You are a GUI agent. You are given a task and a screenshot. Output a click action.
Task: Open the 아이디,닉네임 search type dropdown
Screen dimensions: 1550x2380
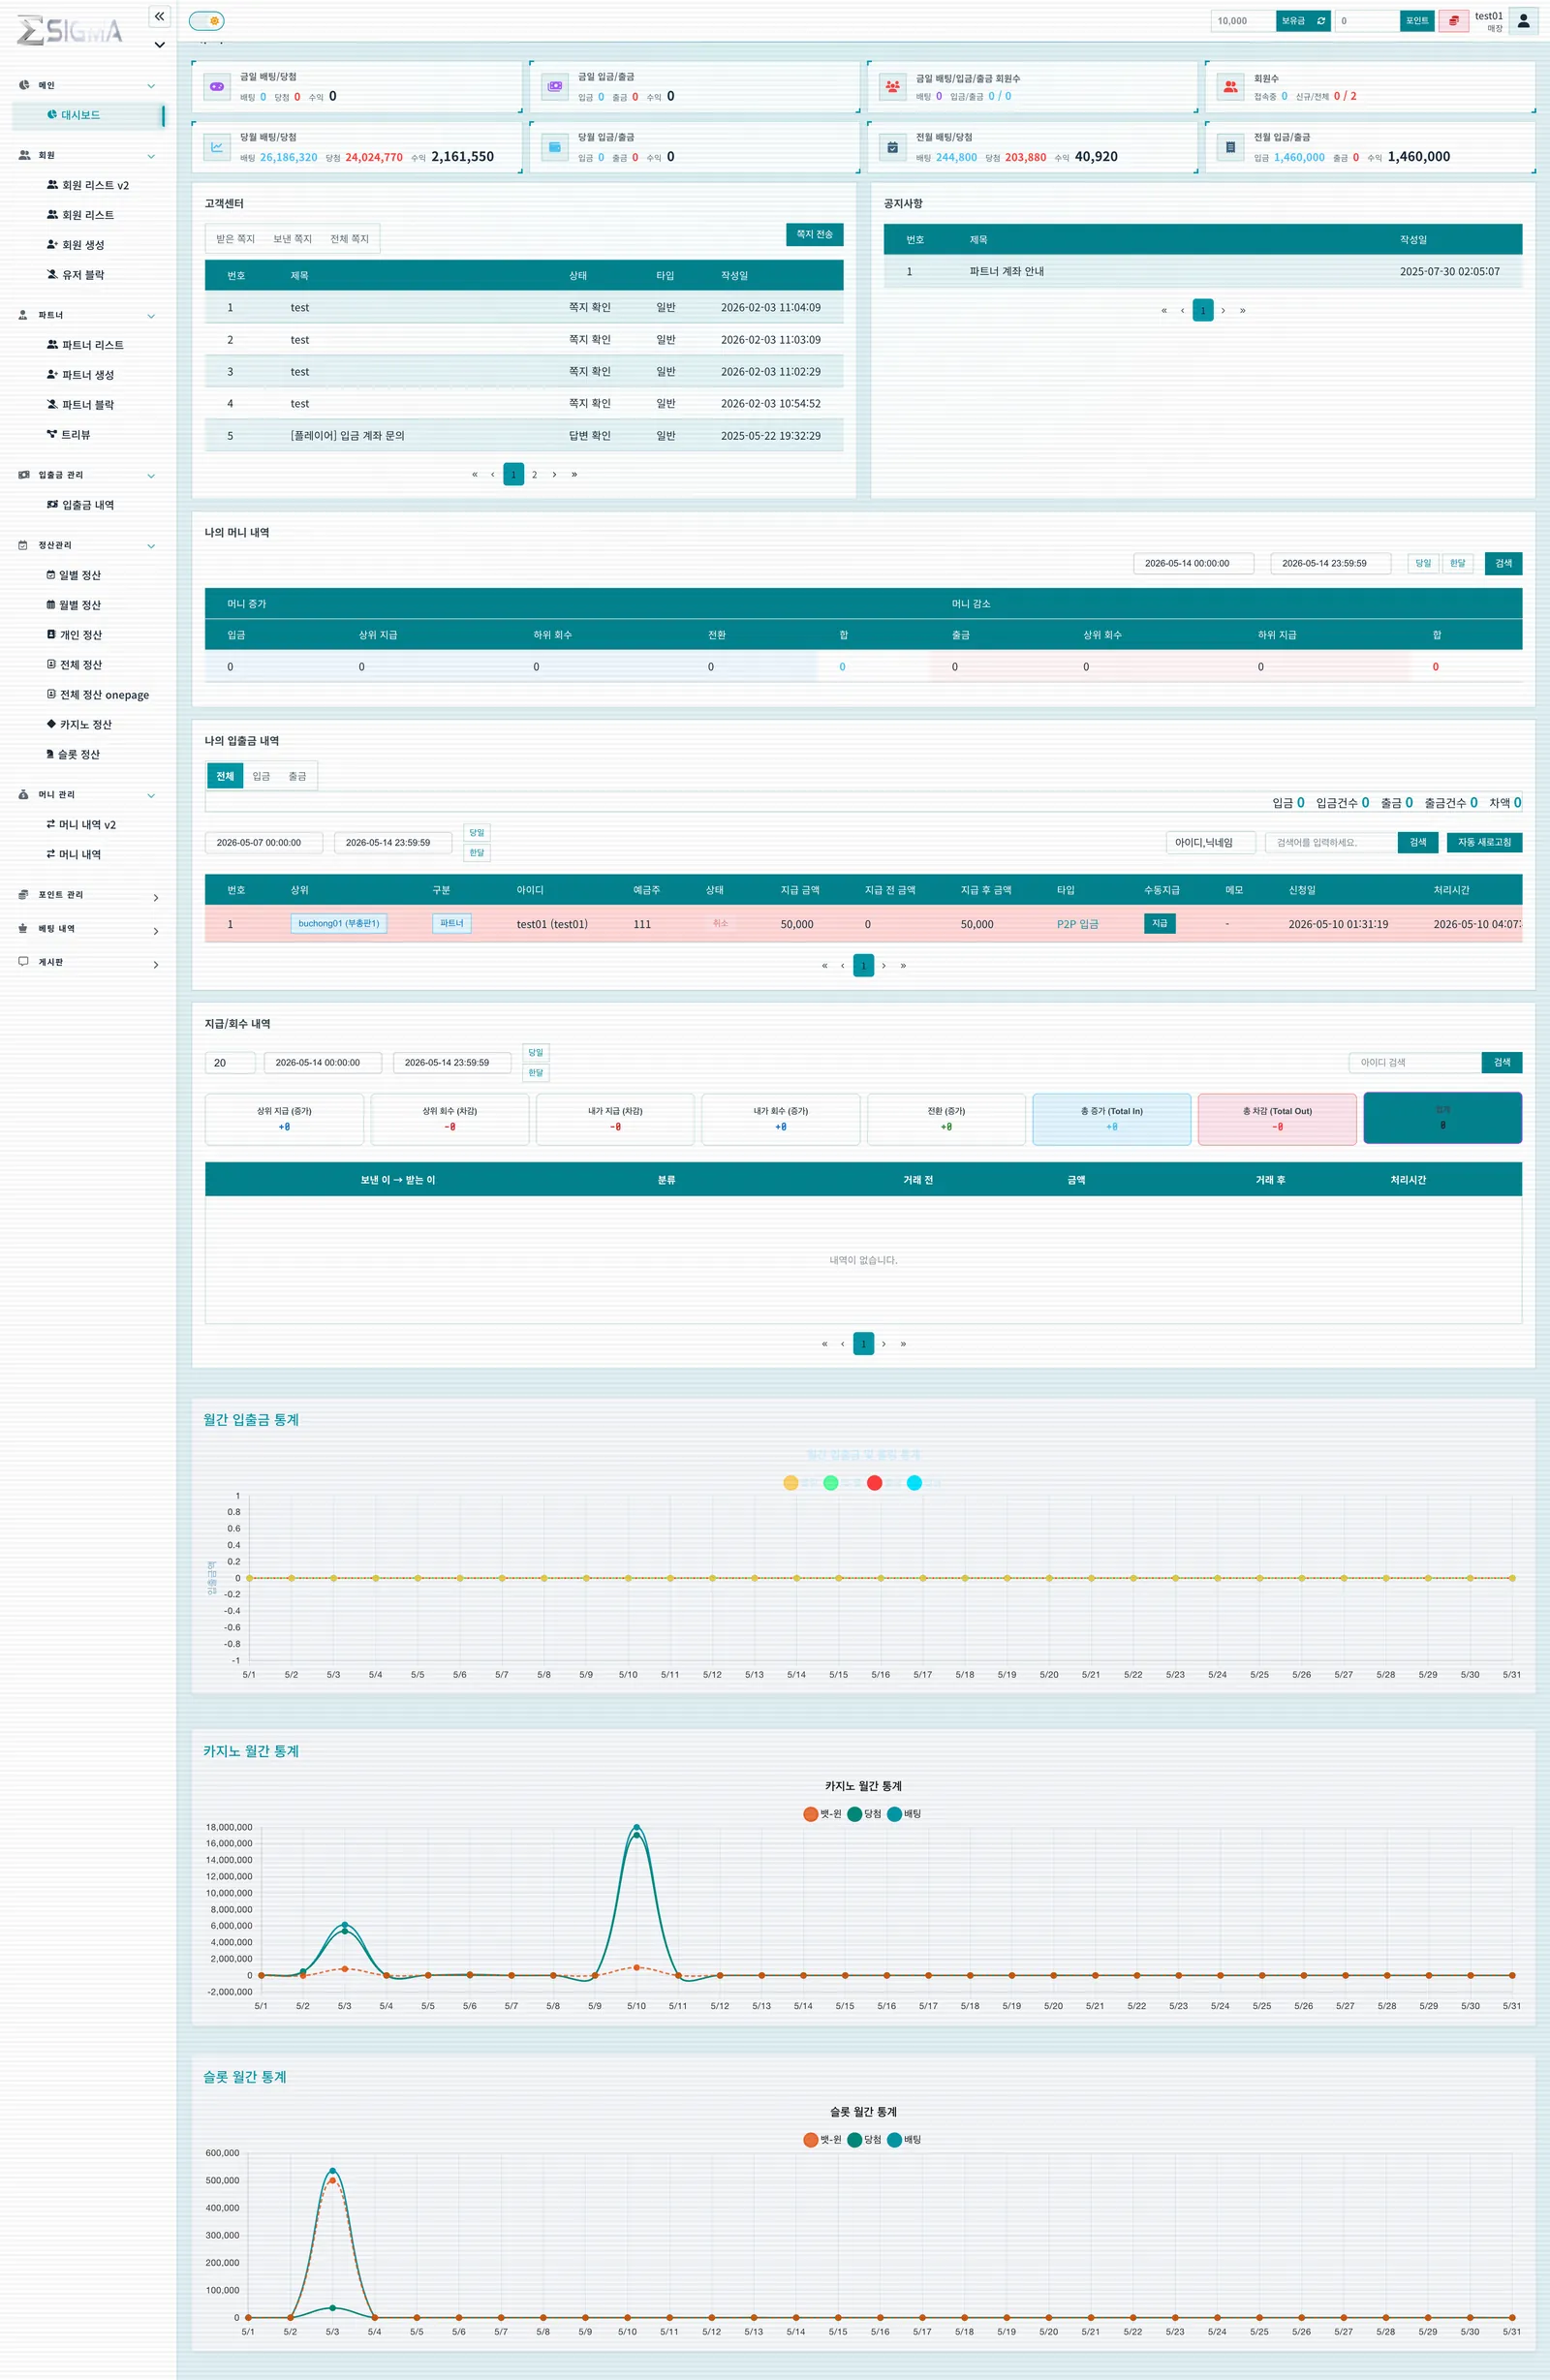(x=1210, y=843)
